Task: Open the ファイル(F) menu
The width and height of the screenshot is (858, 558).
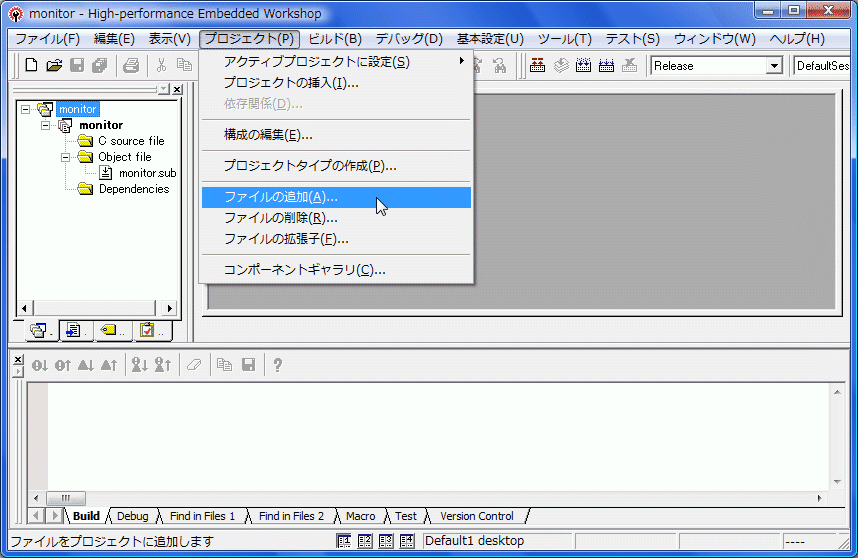Action: (47, 39)
